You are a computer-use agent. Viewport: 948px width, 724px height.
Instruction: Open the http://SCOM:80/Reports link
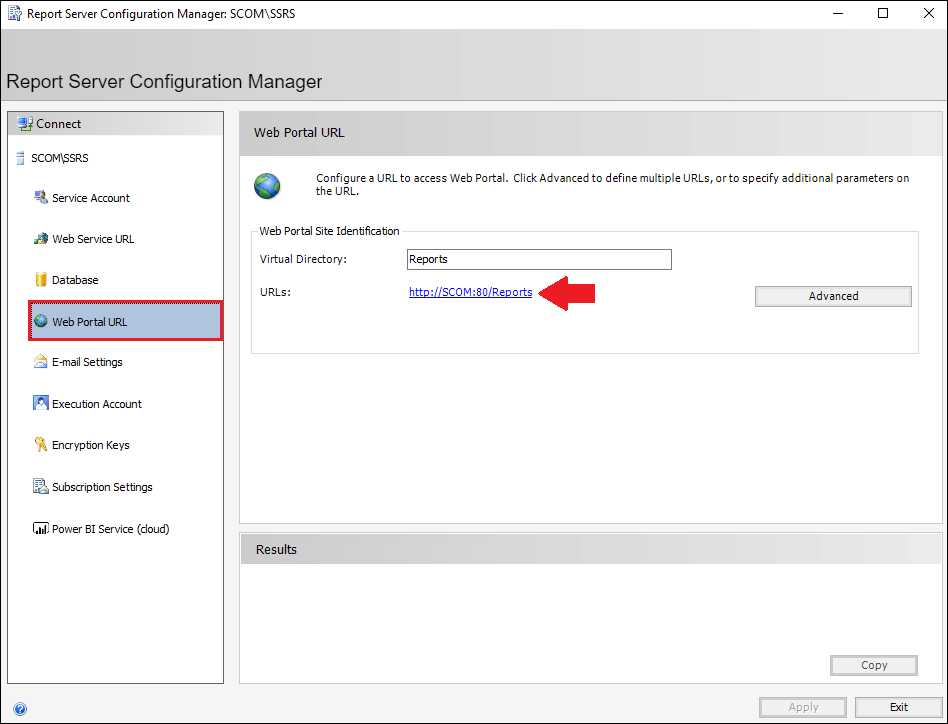coord(470,293)
